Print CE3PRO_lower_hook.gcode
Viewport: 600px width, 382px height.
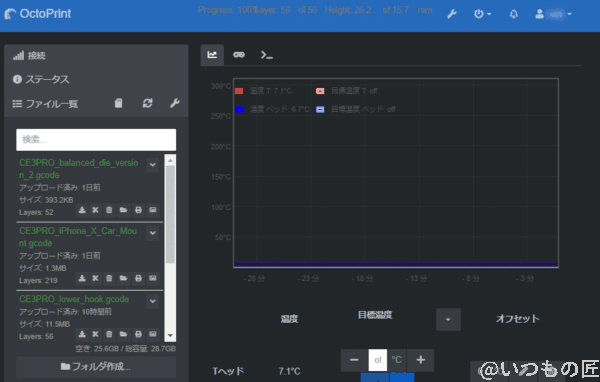coord(138,334)
